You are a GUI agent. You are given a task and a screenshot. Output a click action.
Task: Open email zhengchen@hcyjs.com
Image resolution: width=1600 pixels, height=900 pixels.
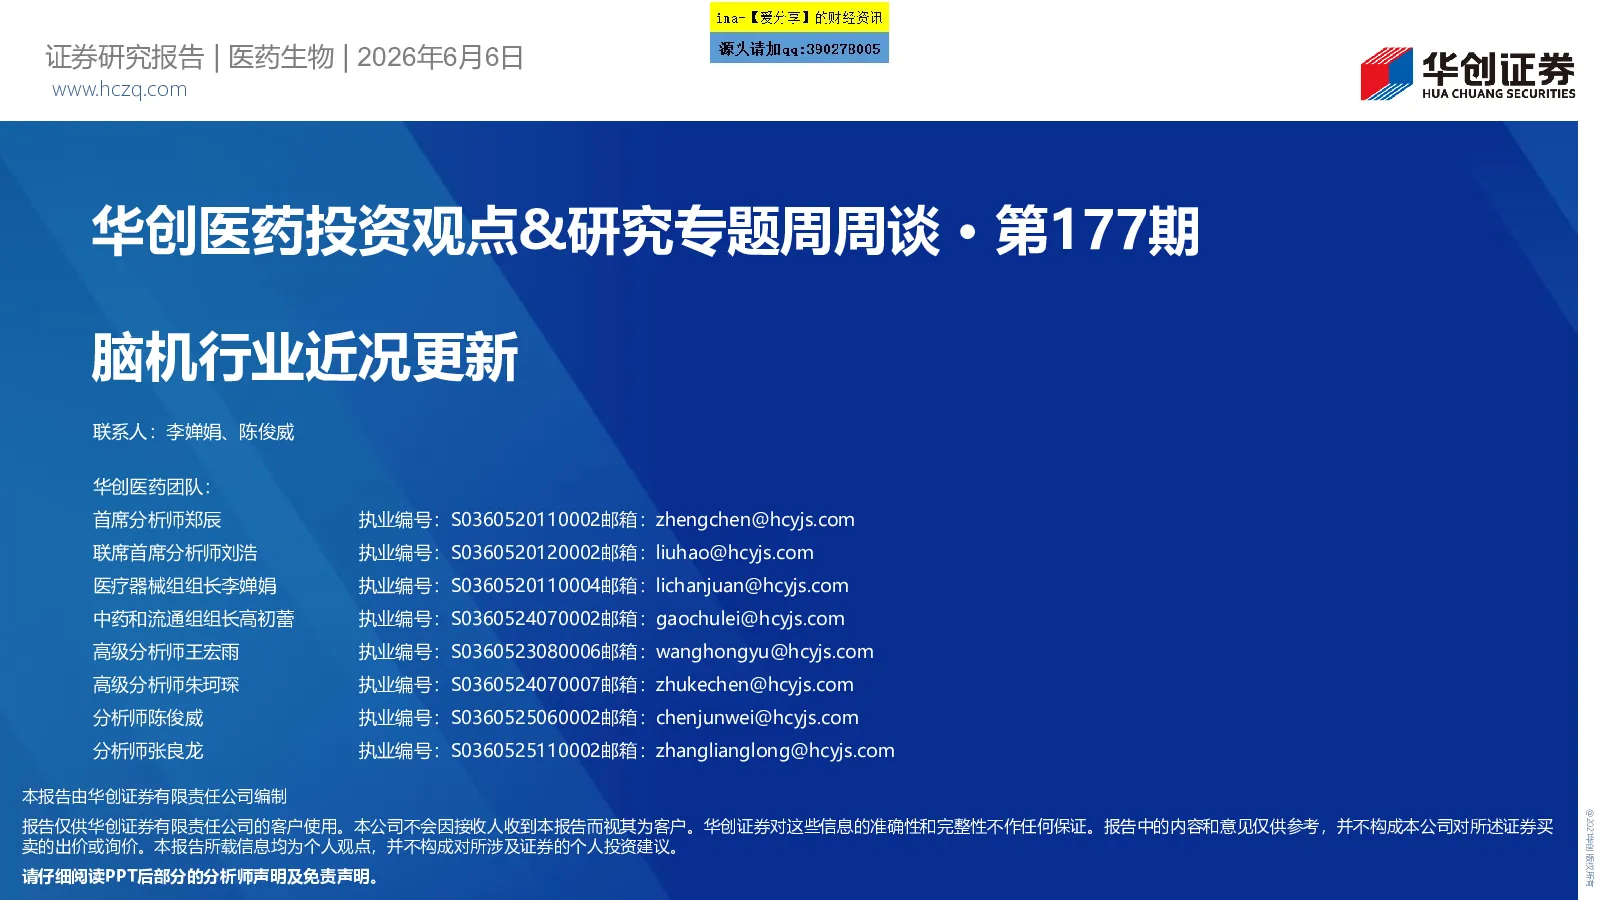click(x=755, y=520)
